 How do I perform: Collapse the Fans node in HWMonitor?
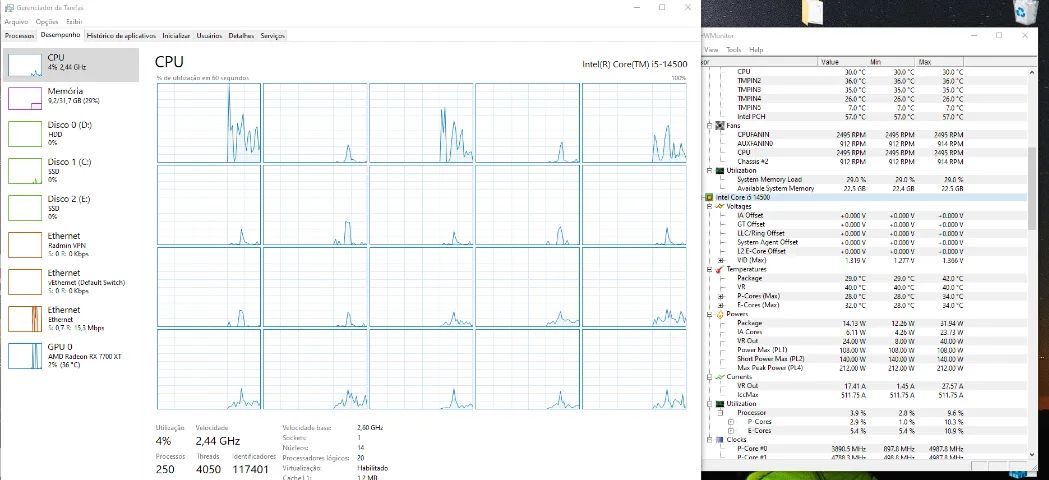pyautogui.click(x=710, y=125)
